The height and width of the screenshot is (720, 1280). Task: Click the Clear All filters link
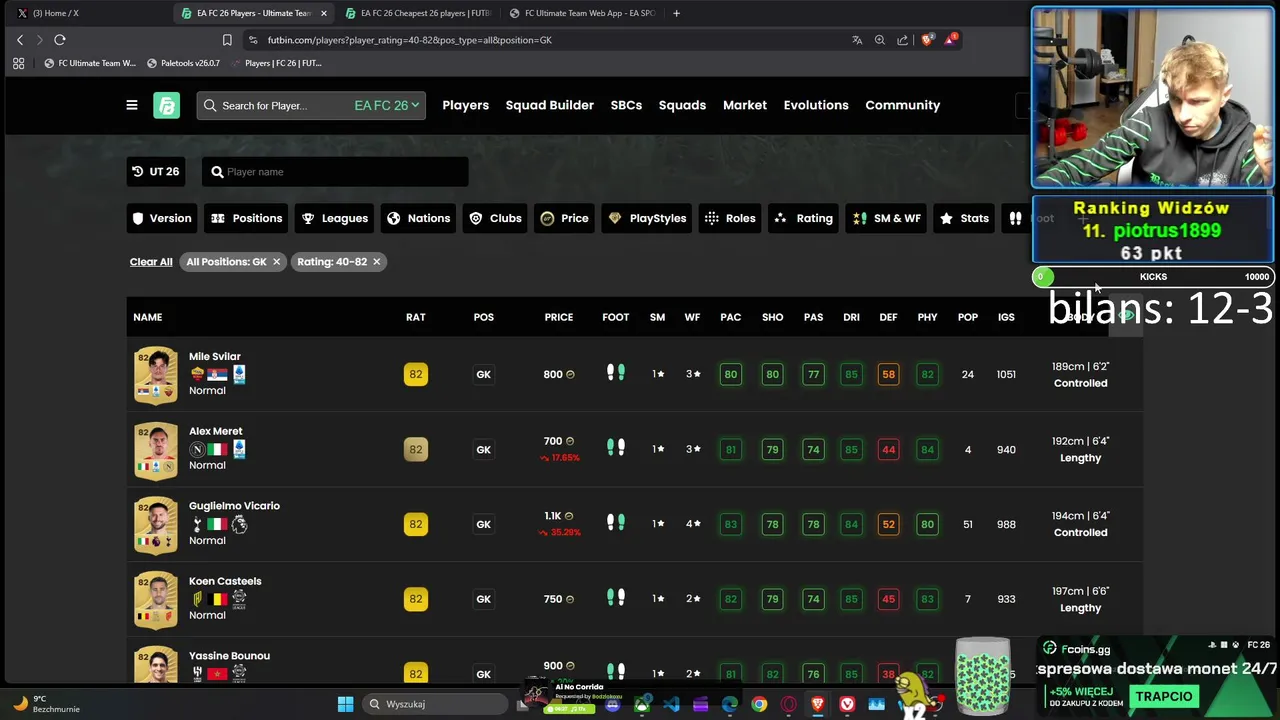click(x=151, y=262)
